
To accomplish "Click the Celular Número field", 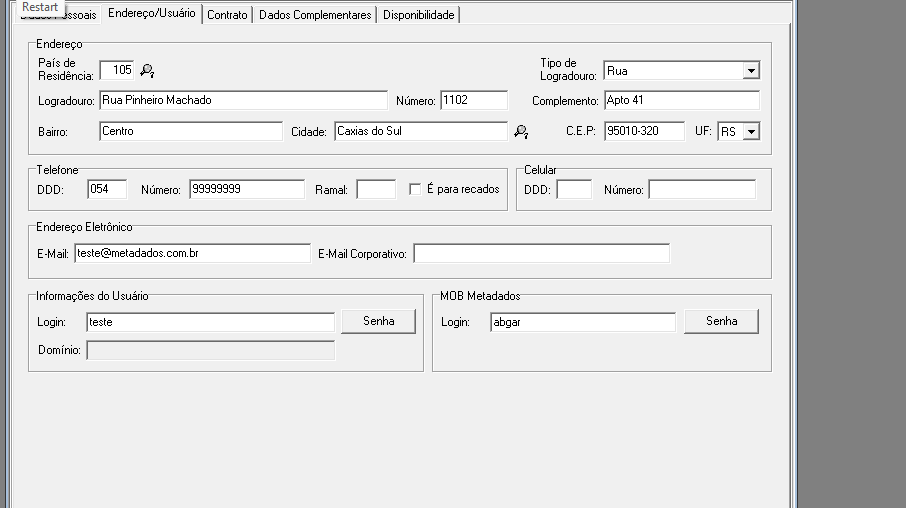I will [701, 189].
